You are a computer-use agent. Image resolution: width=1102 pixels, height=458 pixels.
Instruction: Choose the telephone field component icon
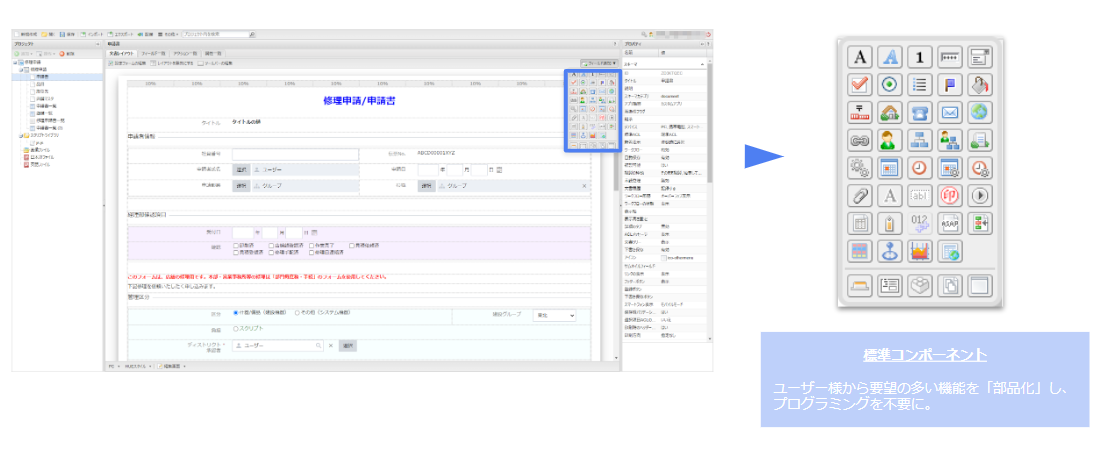pos(920,112)
